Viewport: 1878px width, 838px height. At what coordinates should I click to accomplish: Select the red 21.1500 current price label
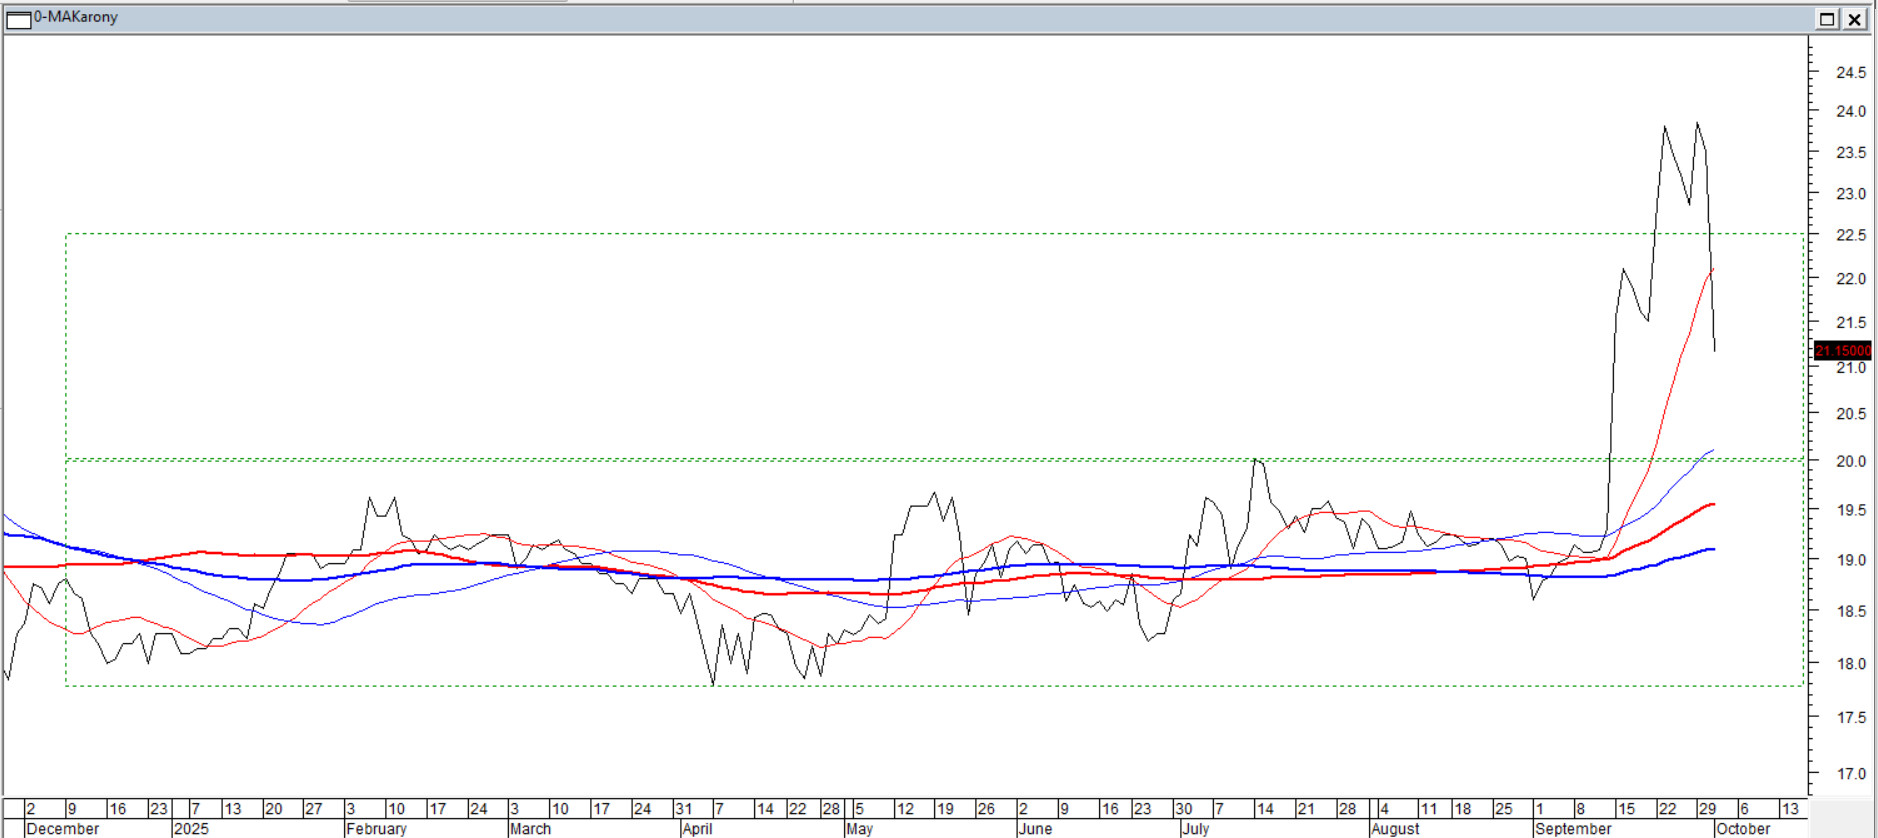1842,350
